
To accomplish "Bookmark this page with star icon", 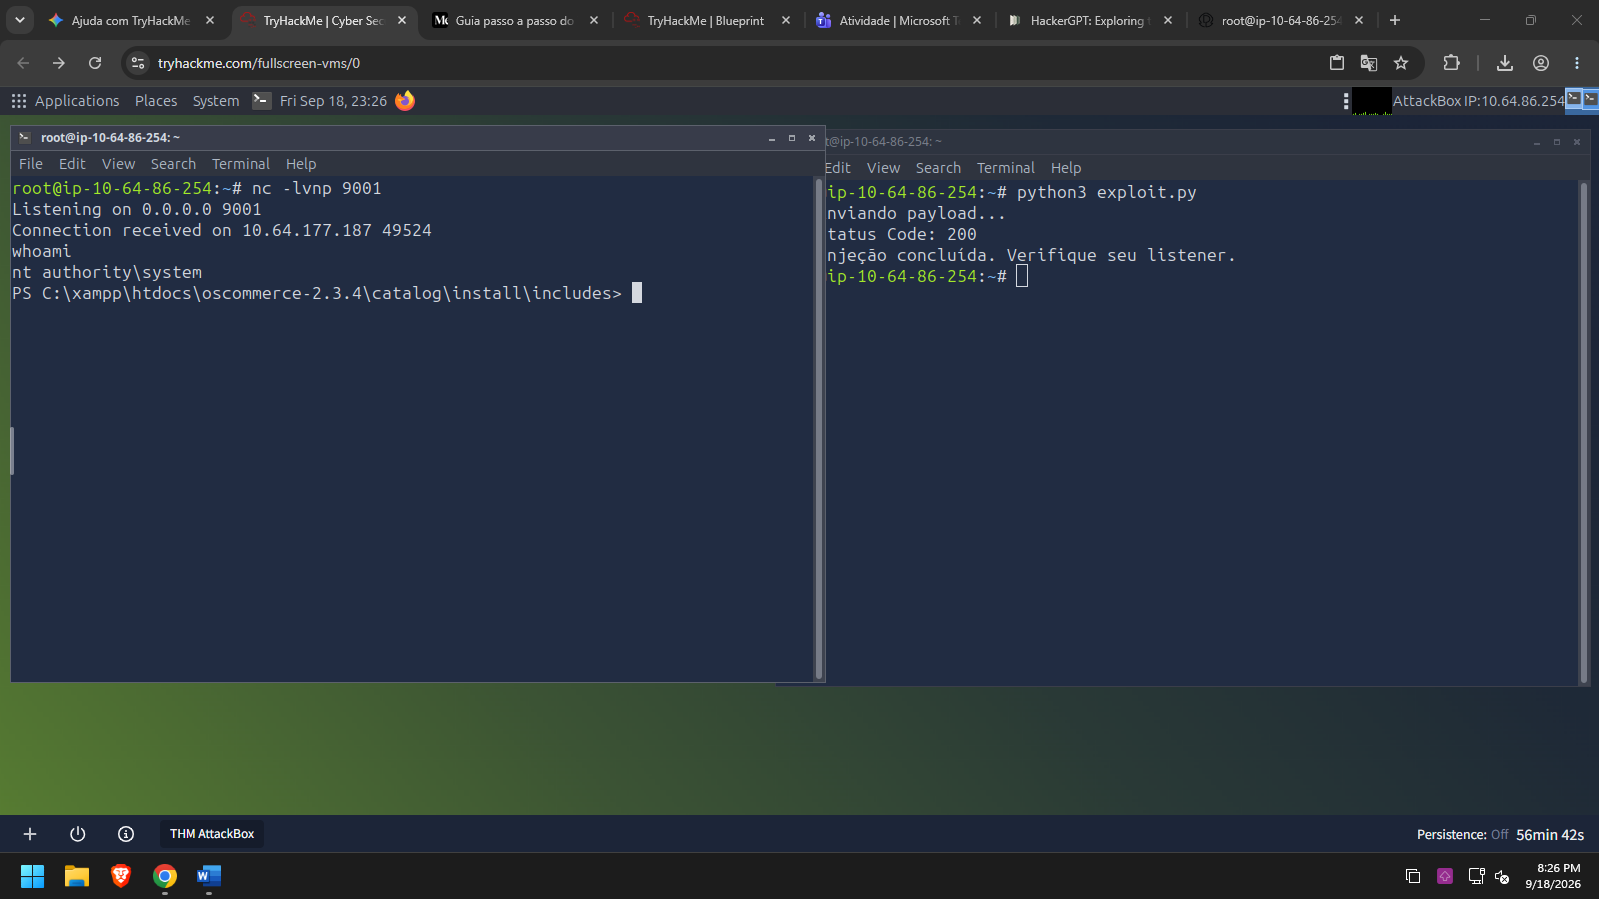I will [1401, 63].
